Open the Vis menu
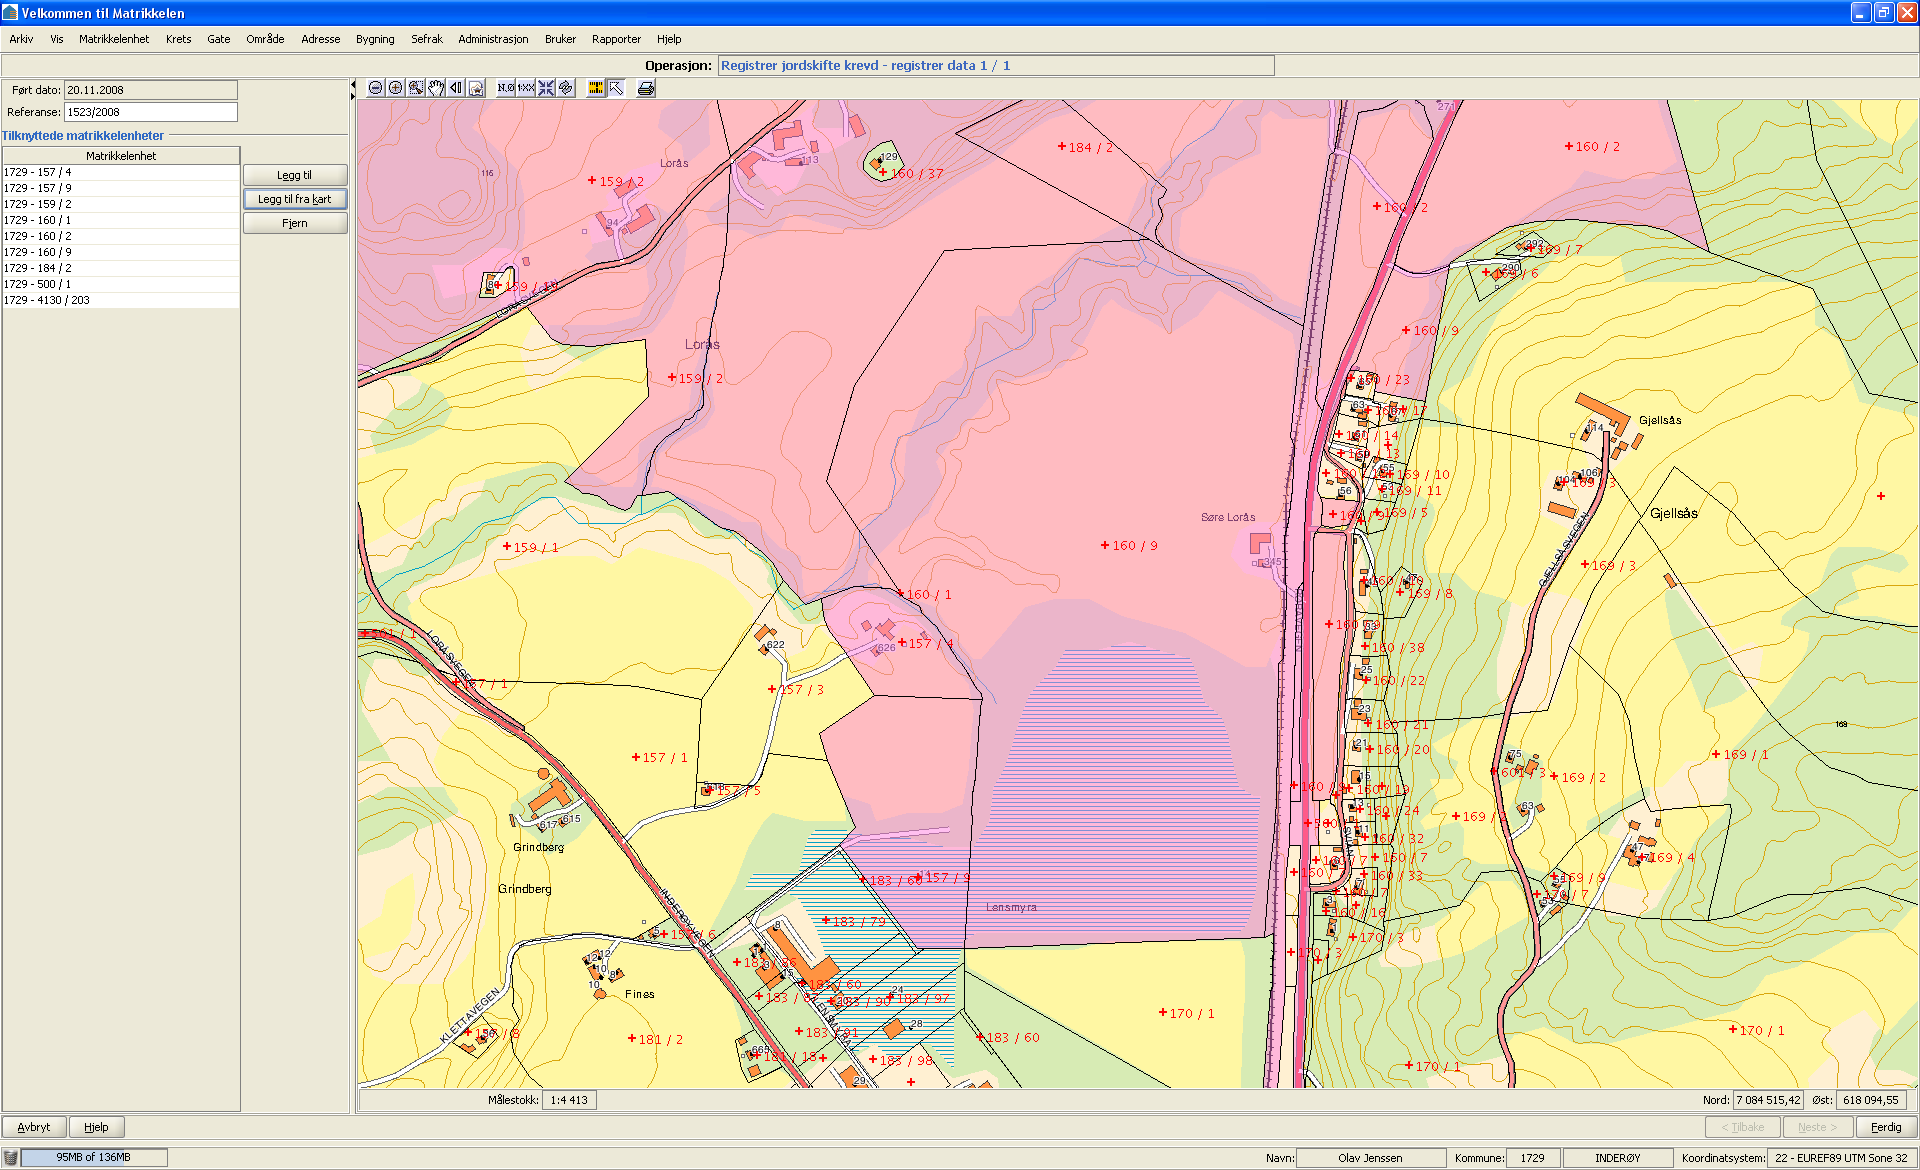1920x1170 pixels. (57, 39)
